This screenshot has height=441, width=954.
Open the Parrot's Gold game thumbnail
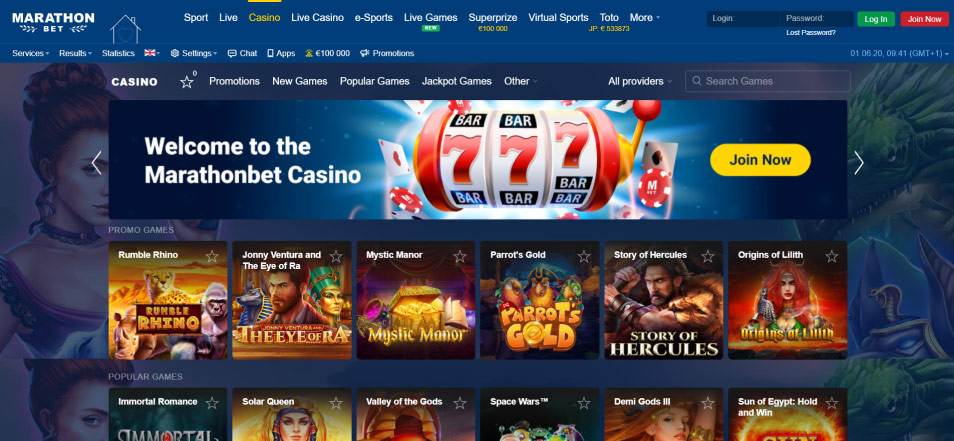coord(540,300)
